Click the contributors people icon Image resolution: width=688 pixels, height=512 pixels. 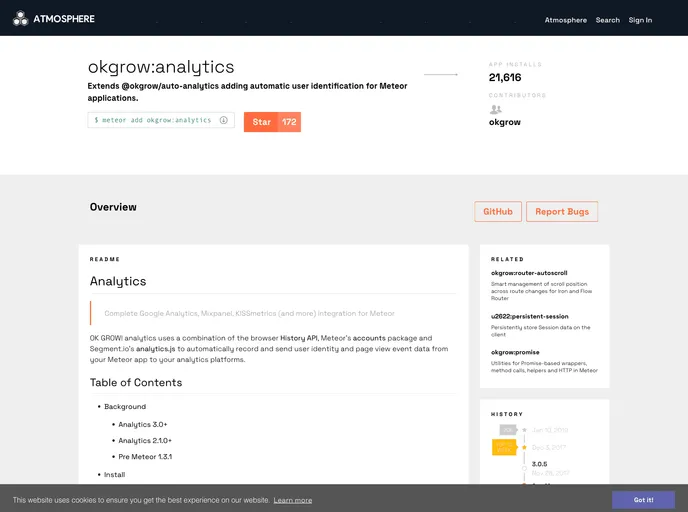tap(495, 109)
